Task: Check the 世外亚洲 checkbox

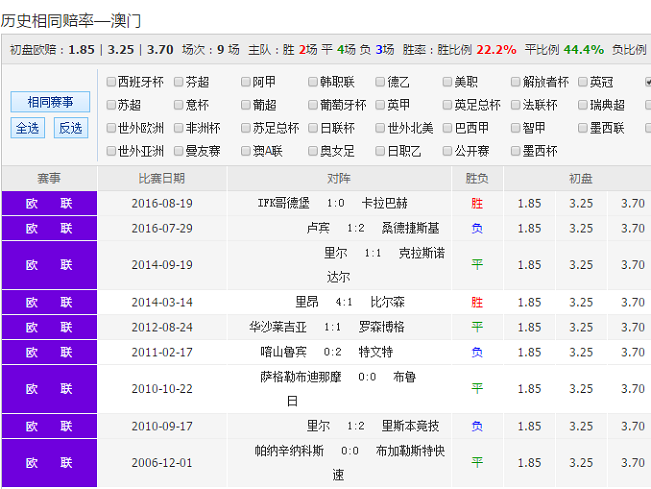Action: [111, 151]
